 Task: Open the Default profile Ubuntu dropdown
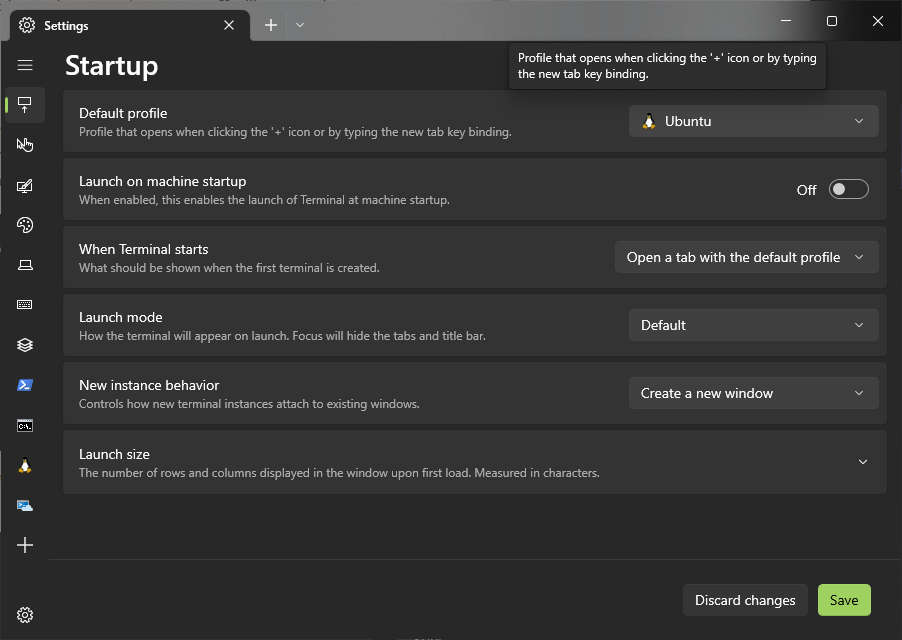[x=753, y=121]
